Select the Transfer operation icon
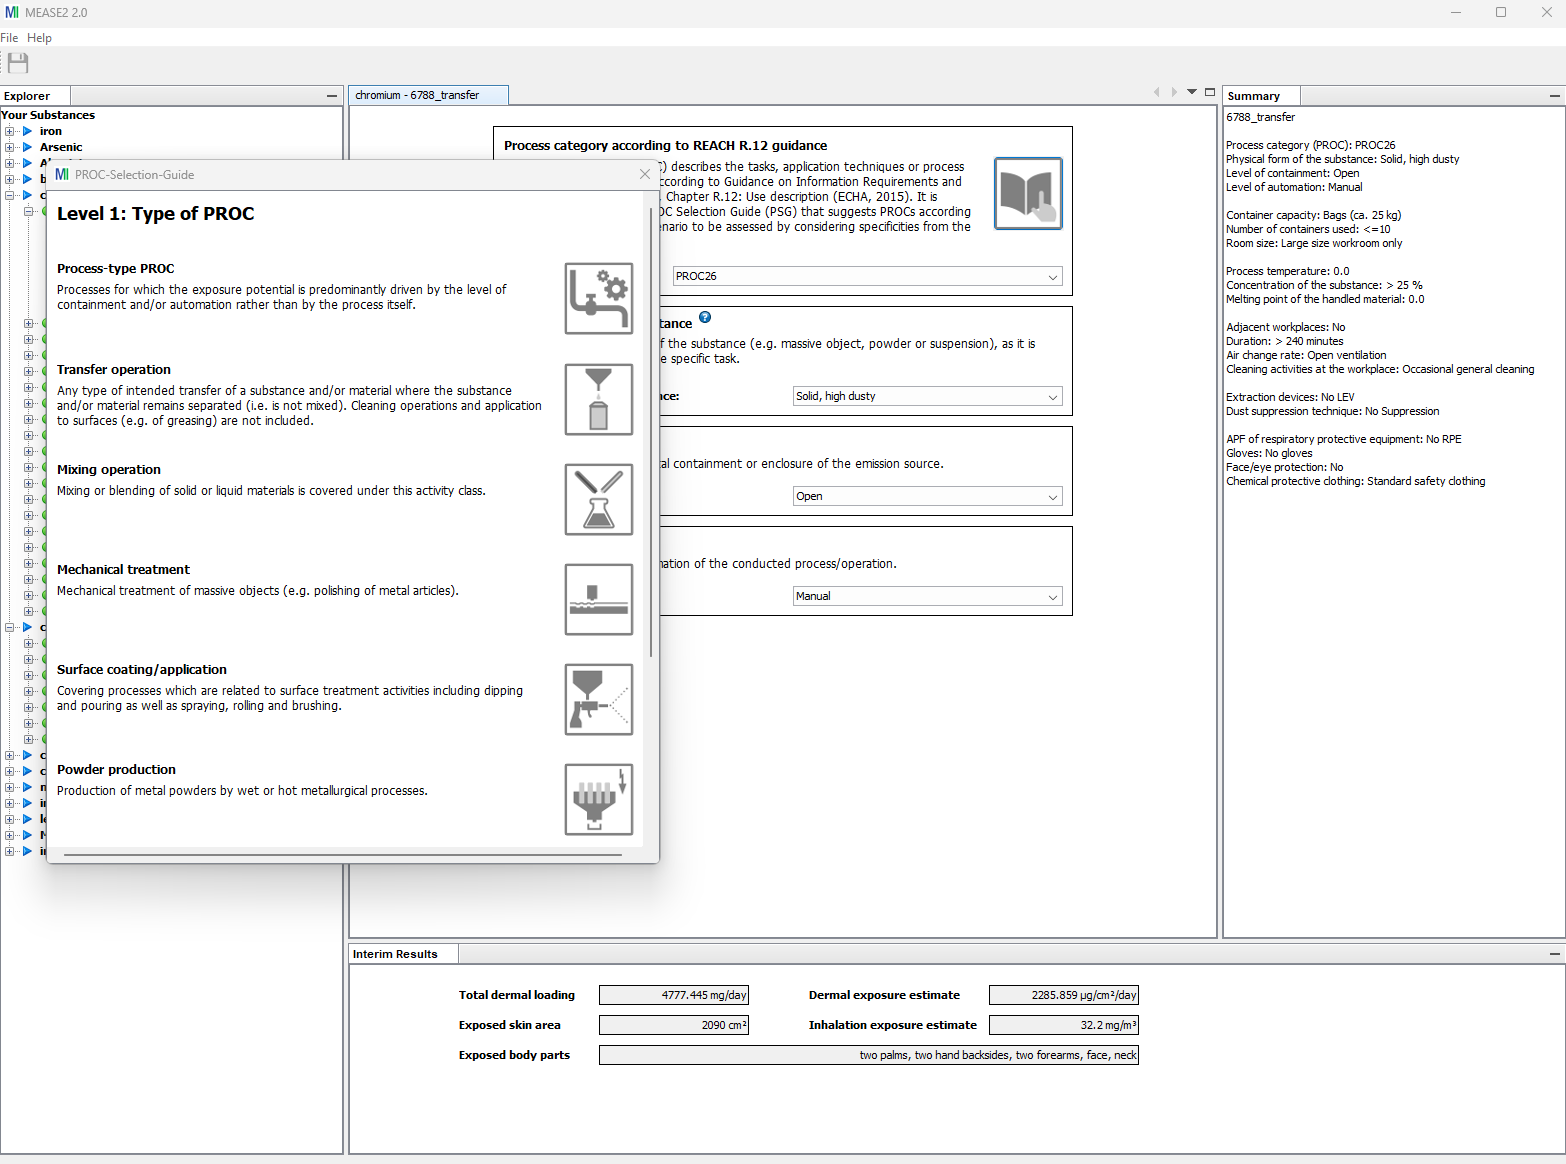The height and width of the screenshot is (1164, 1566). 598,399
